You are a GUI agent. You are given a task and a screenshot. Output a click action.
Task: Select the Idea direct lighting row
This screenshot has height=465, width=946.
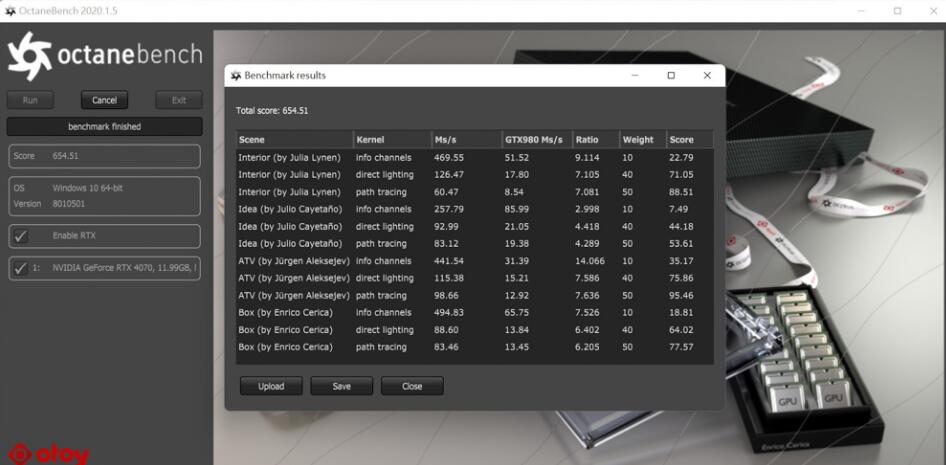[475, 227]
